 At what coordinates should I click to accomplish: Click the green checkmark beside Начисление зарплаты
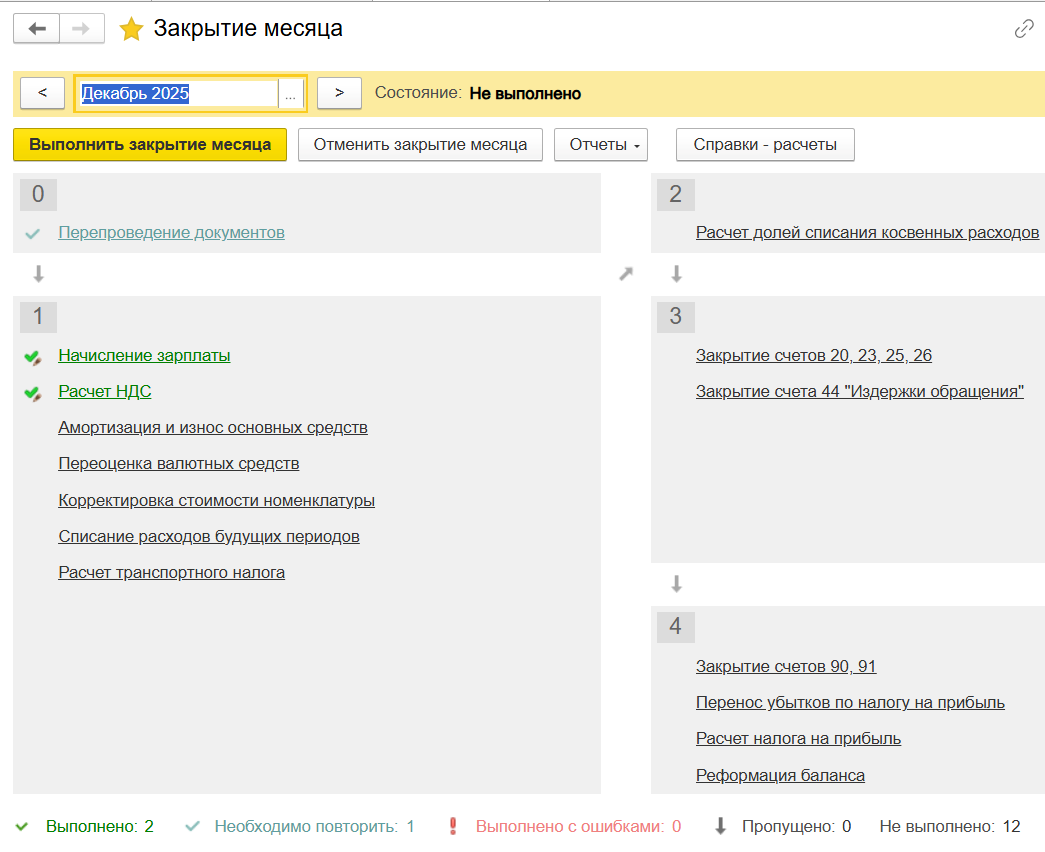click(x=33, y=357)
